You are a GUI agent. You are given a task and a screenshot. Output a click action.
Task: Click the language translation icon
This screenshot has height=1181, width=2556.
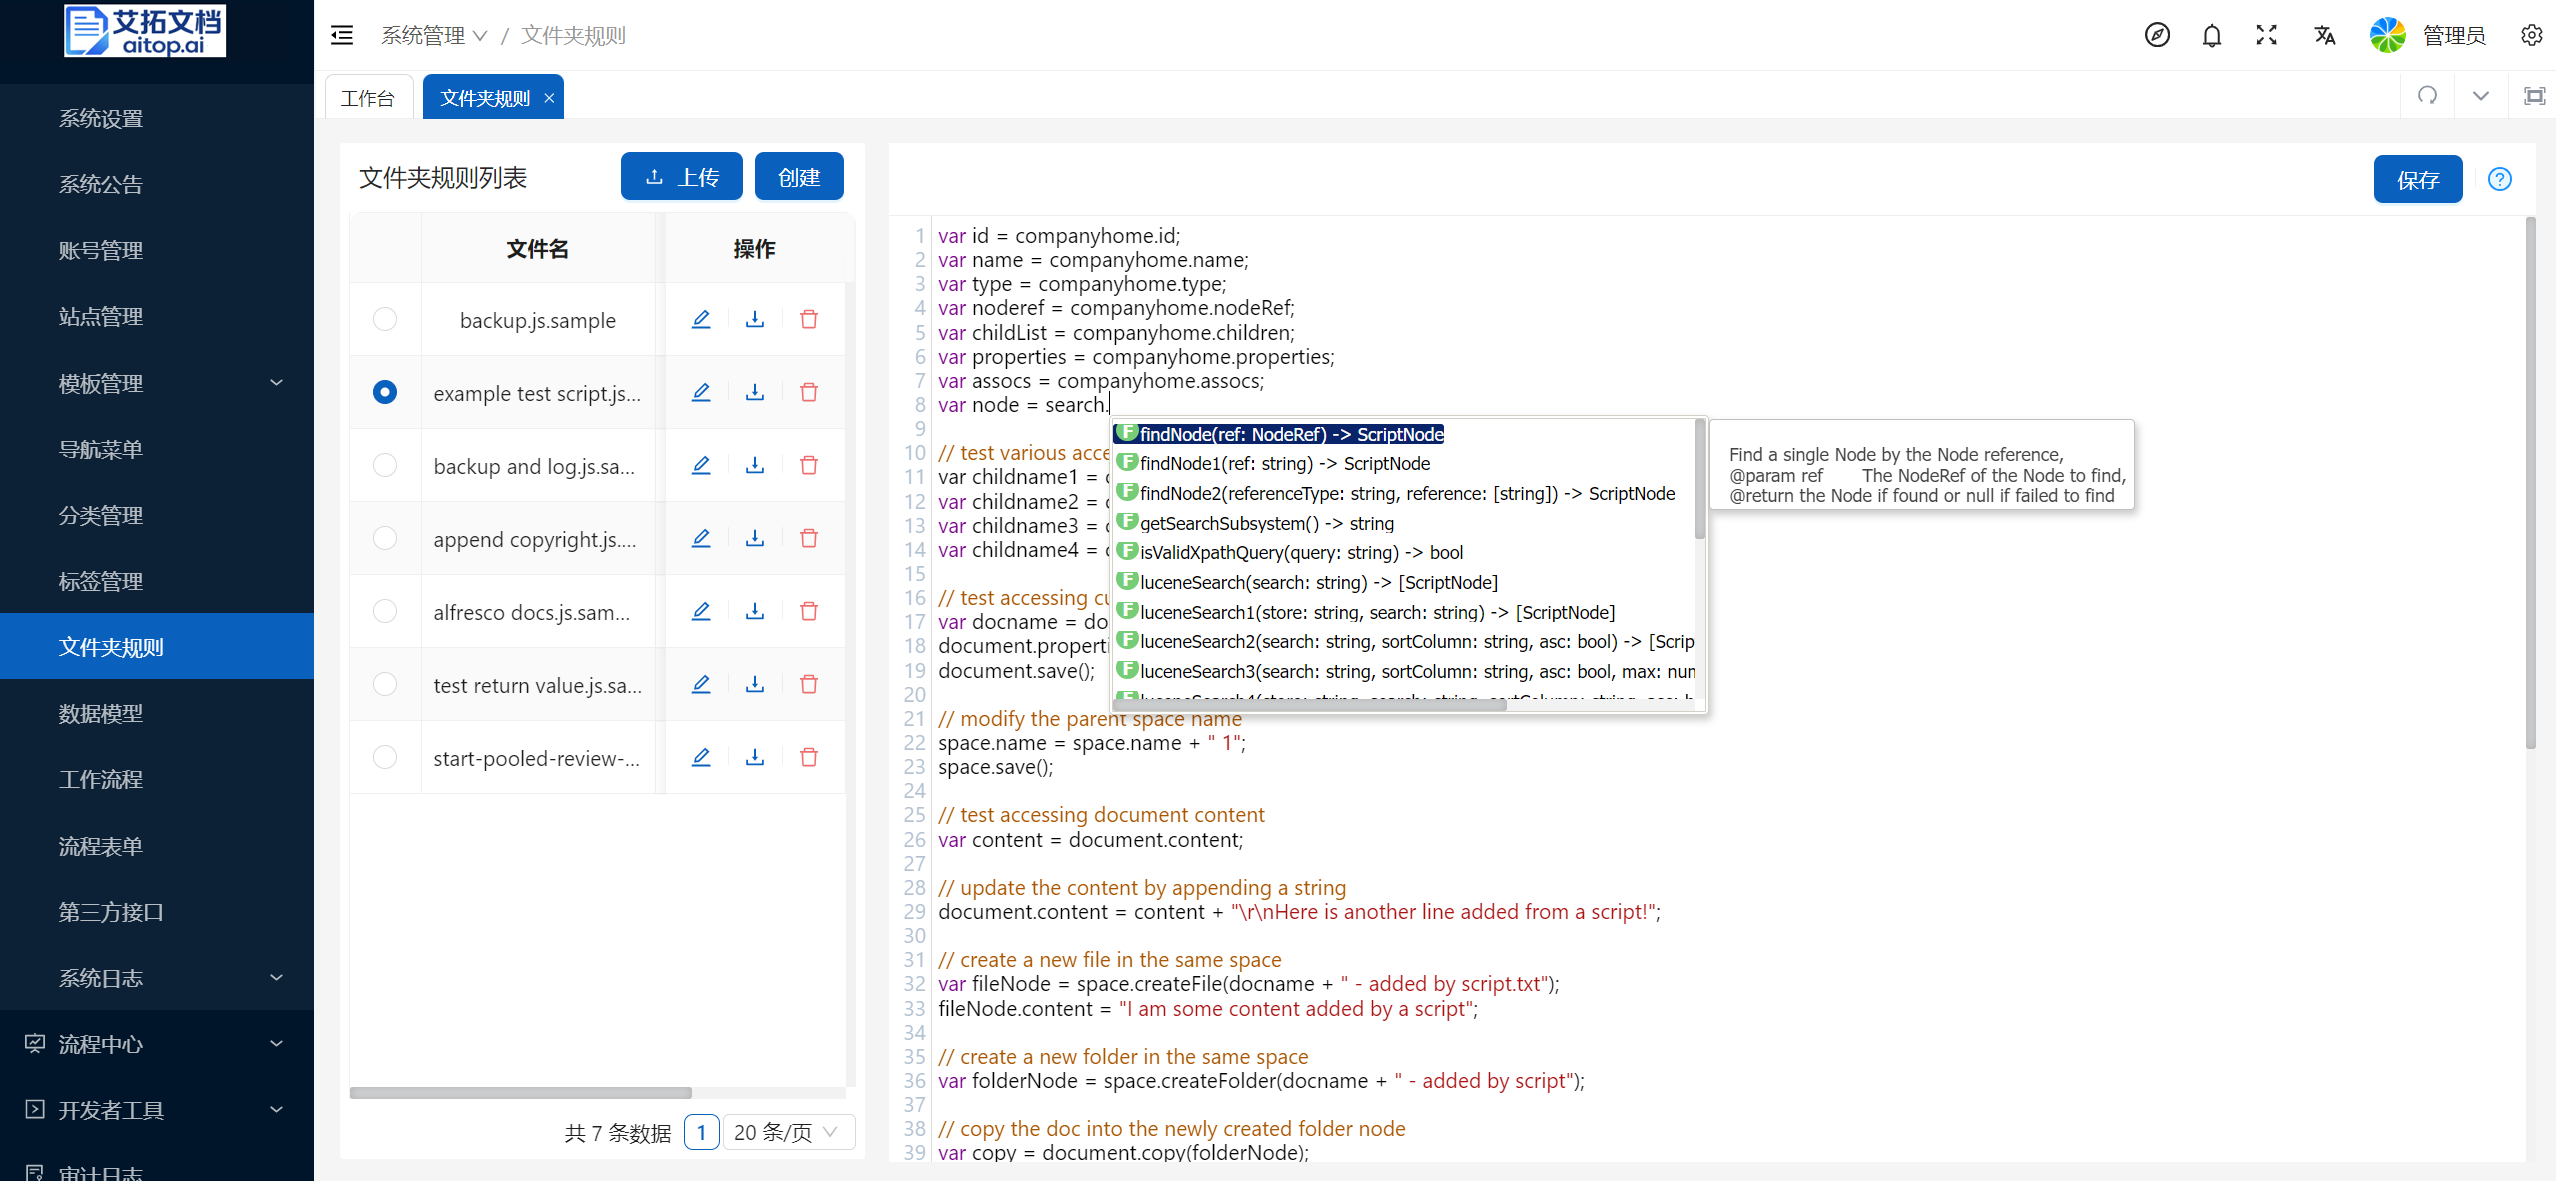(2324, 36)
